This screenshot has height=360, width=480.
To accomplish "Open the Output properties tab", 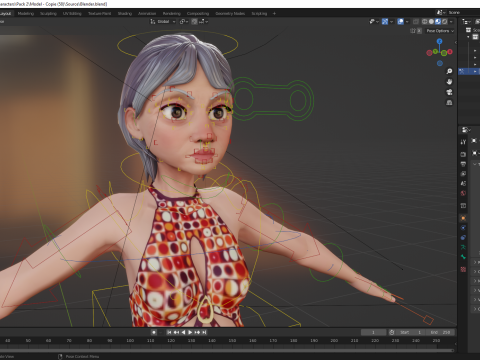I will point(463,164).
